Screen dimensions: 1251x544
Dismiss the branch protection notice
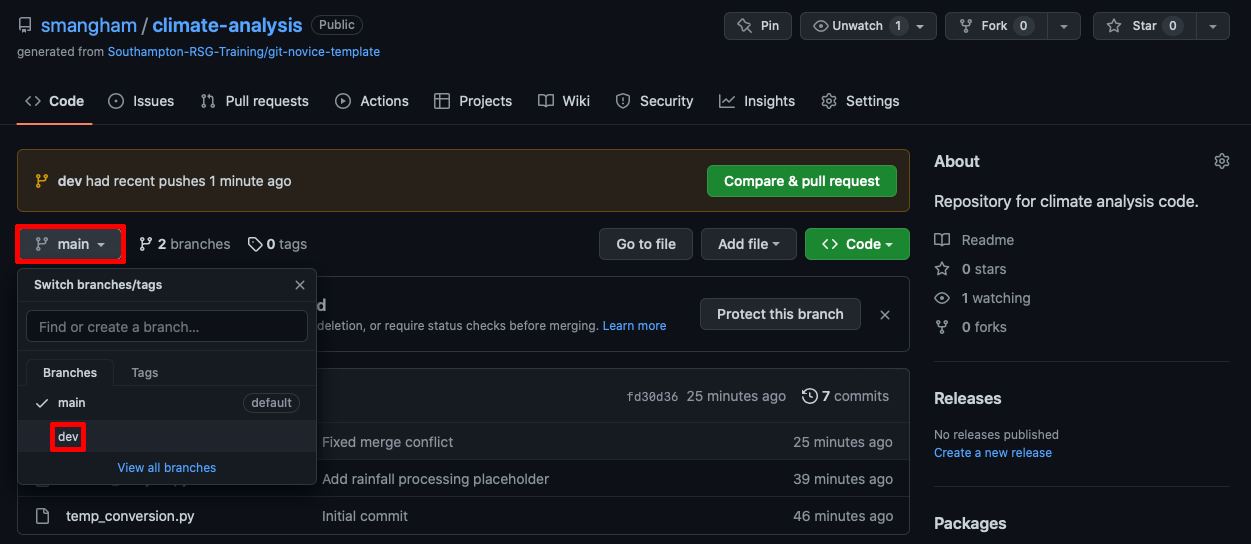coord(885,315)
